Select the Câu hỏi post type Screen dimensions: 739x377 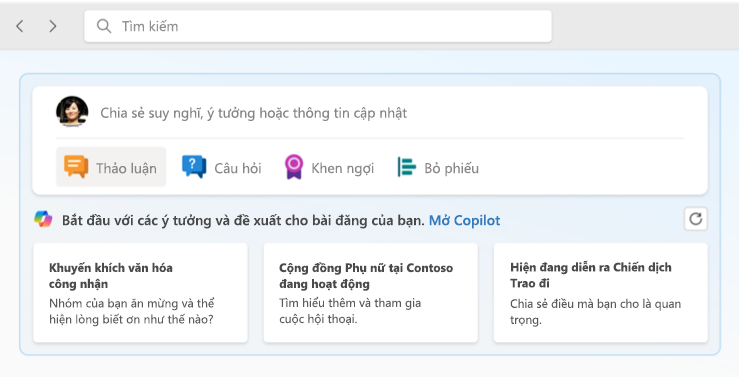click(x=222, y=167)
